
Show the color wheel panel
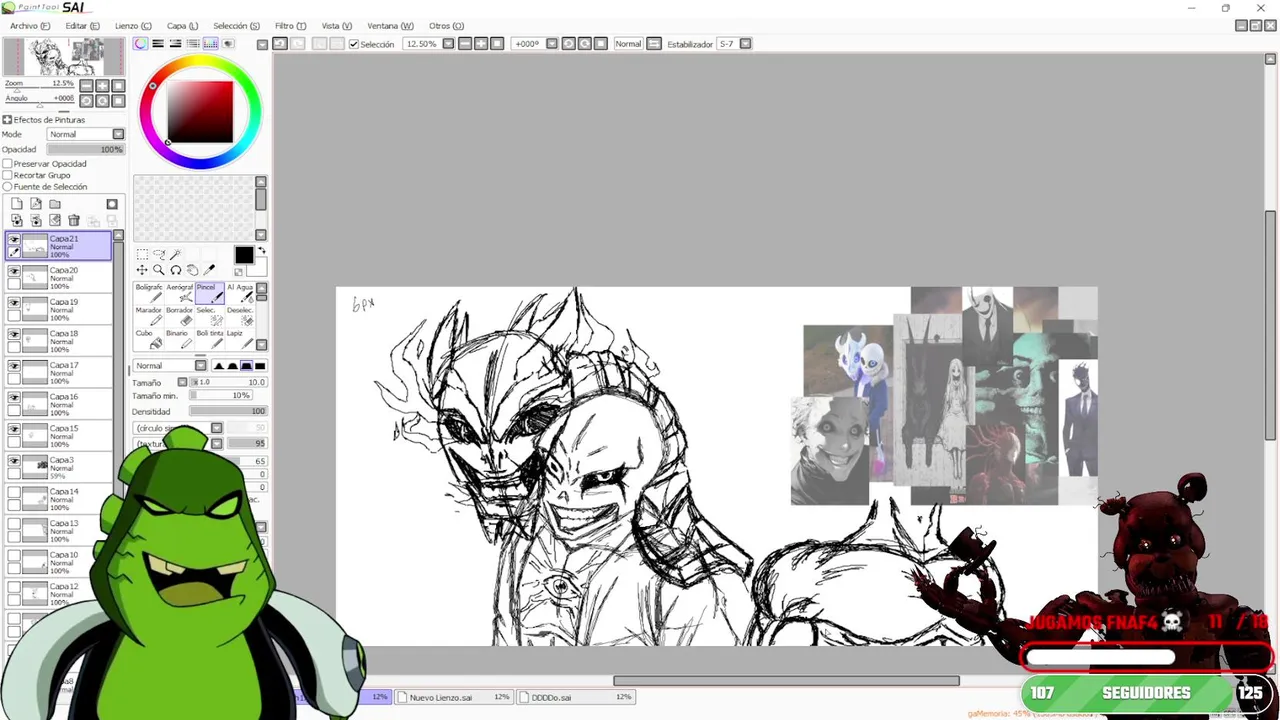140,44
